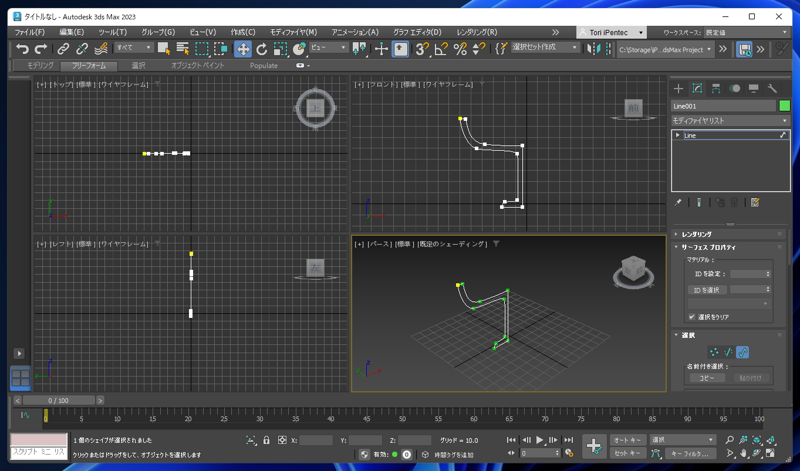The height and width of the screenshot is (471, 800).
Task: Click the Edit Named Selection Sets icon
Action: click(502, 48)
